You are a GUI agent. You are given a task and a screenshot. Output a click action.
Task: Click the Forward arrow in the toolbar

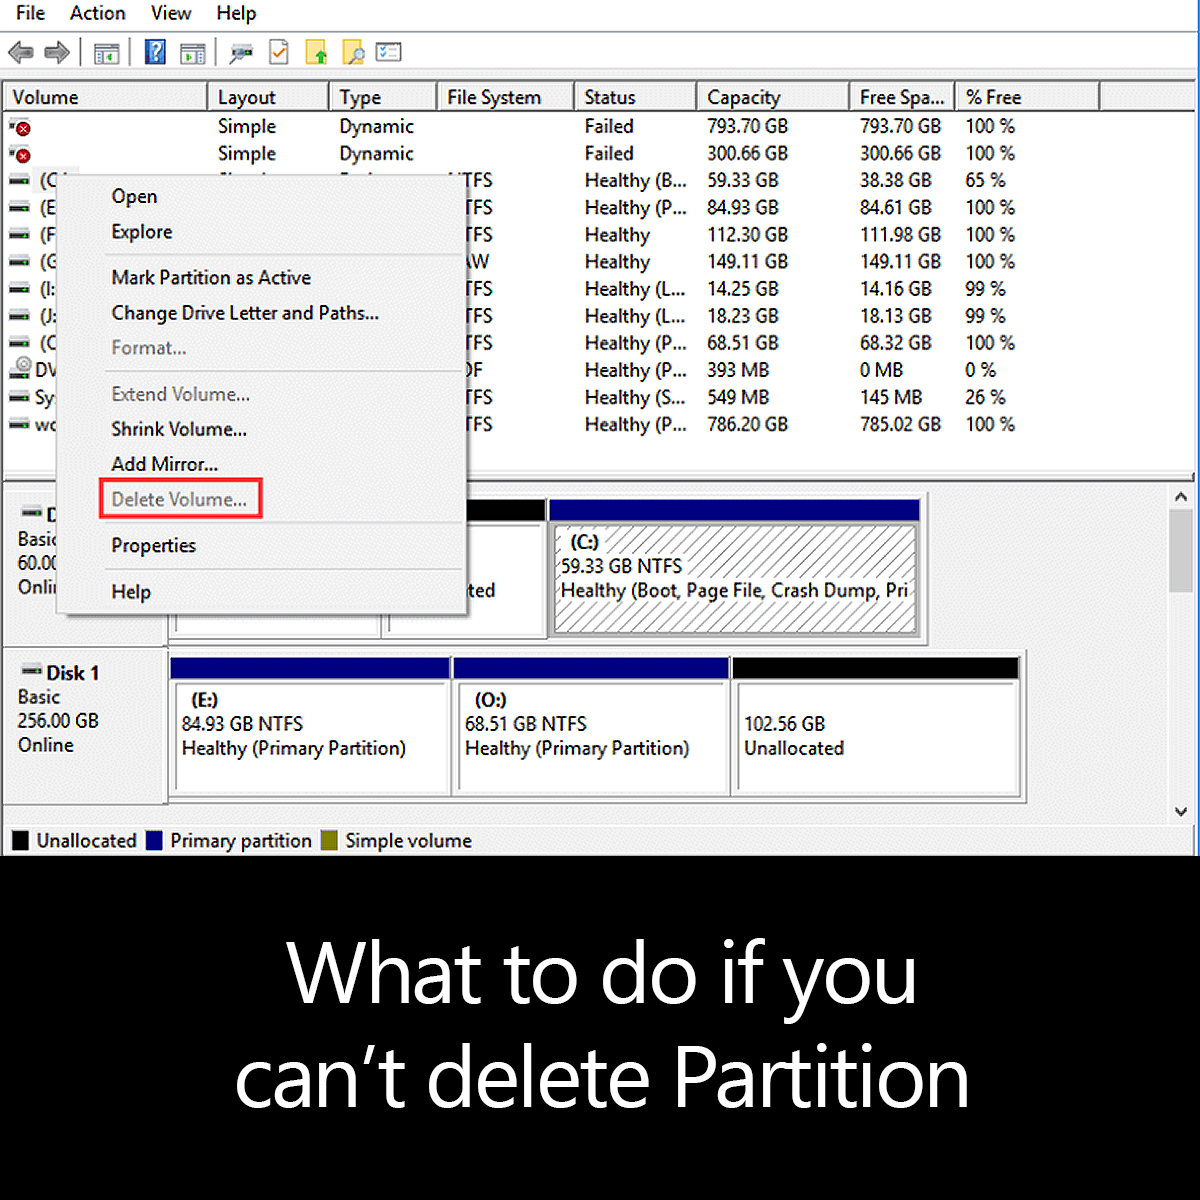(x=57, y=52)
